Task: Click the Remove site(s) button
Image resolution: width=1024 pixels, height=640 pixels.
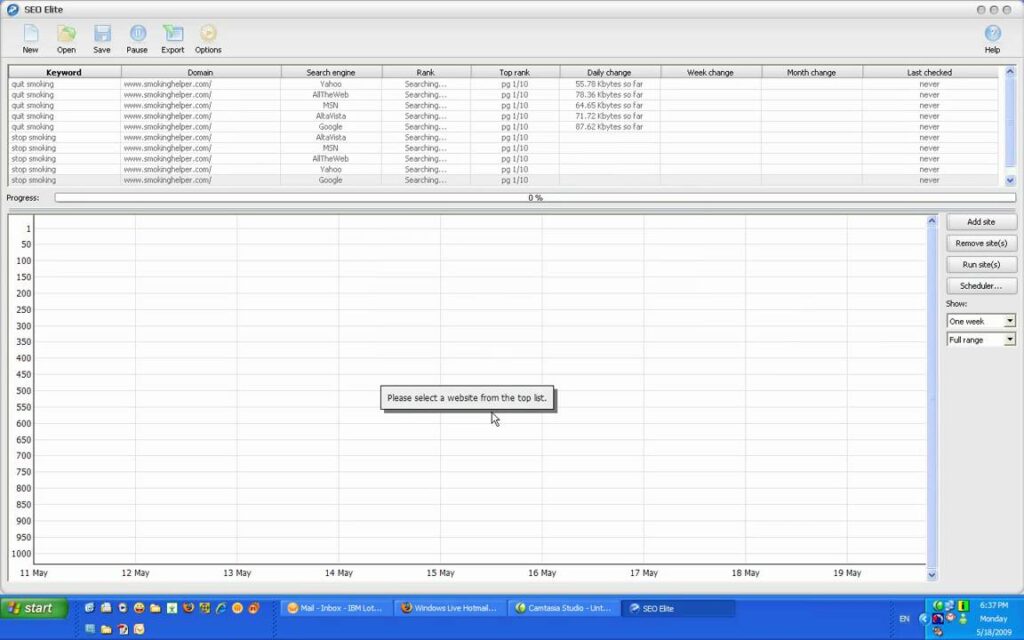Action: point(981,243)
